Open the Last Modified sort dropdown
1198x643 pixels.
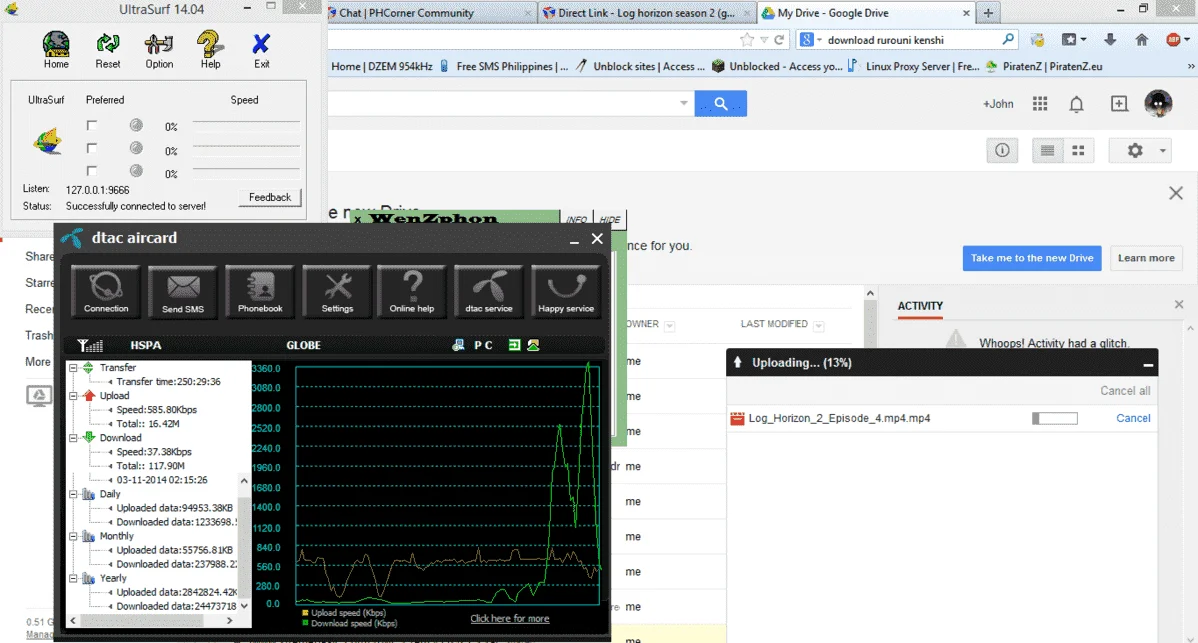pyautogui.click(x=818, y=326)
